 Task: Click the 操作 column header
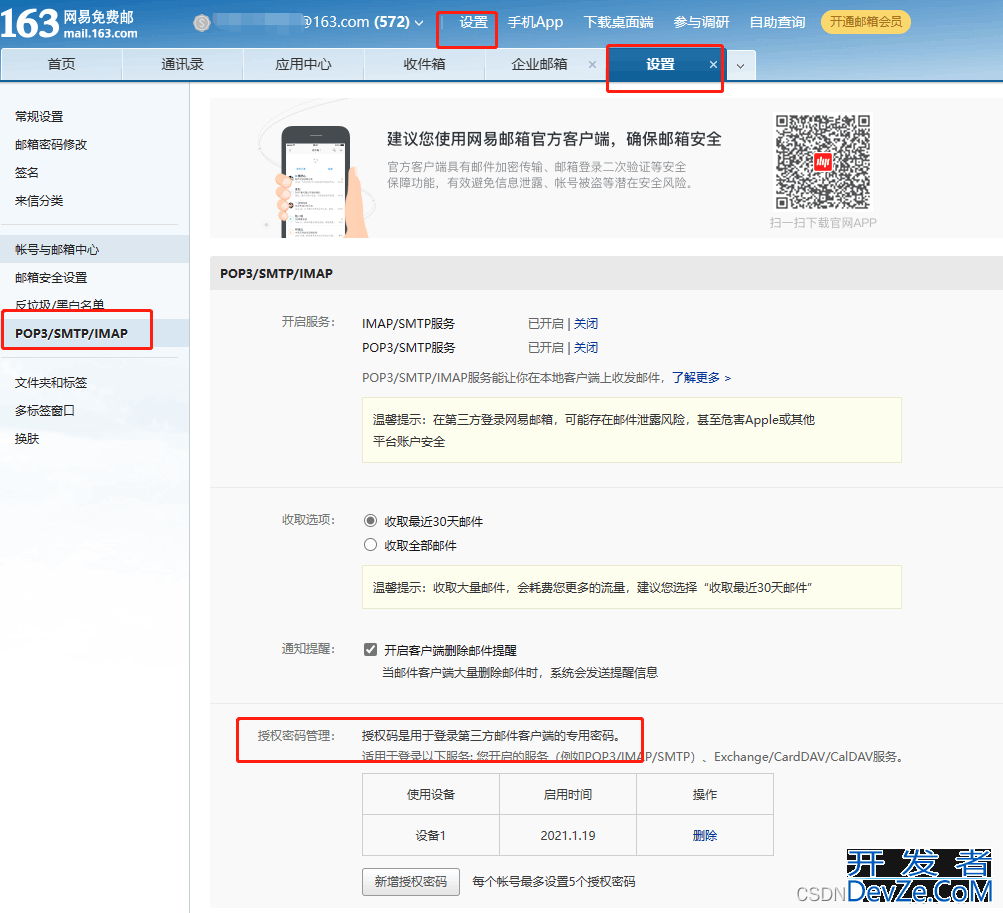705,794
